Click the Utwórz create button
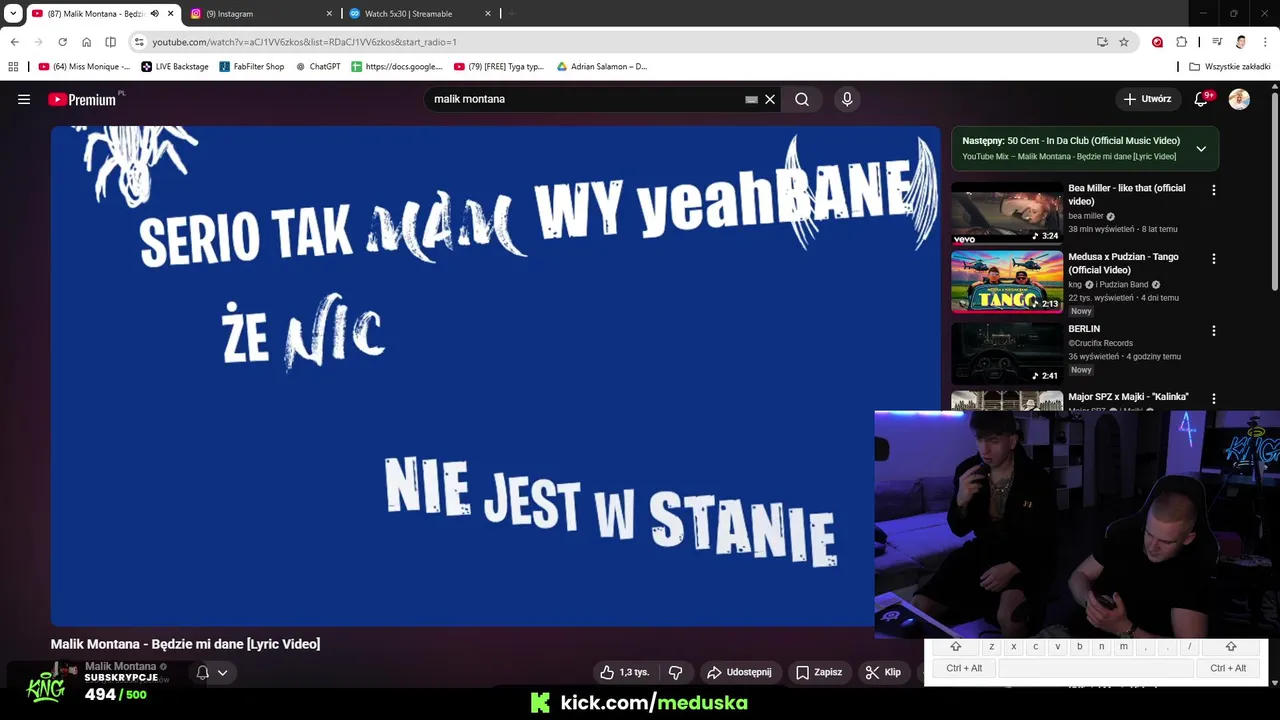The height and width of the screenshot is (720, 1280). click(x=1147, y=99)
